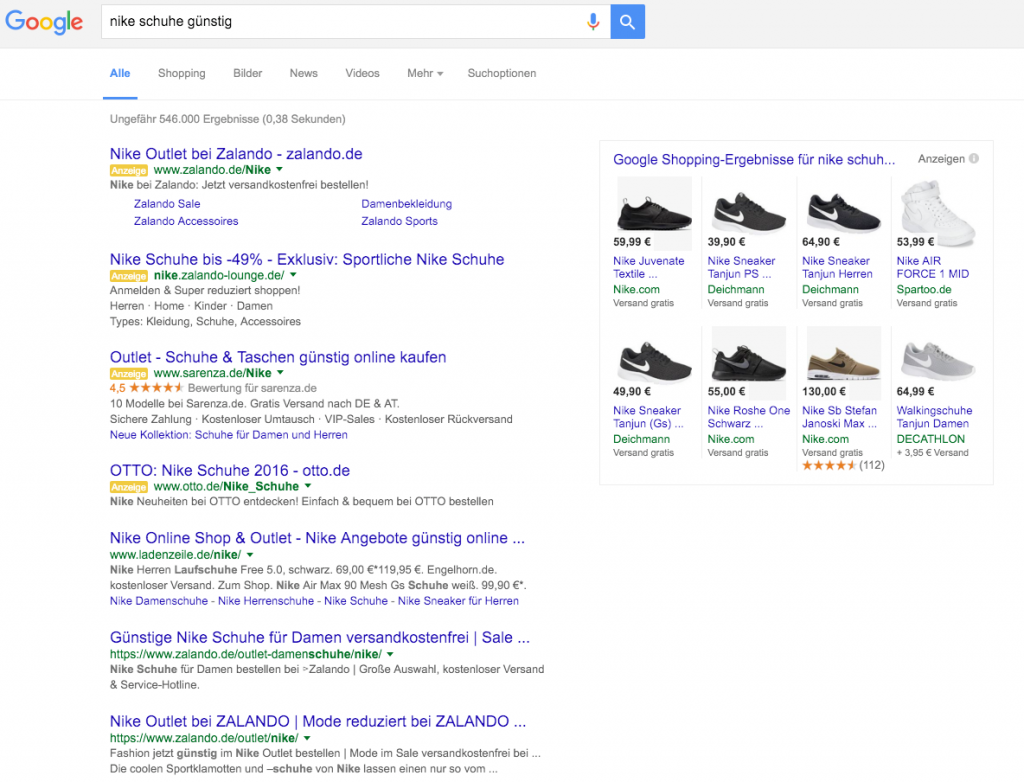1024x782 pixels.
Task: Open Nike Outlet bei ZALANDO Mode reduziert result
Action: click(318, 722)
